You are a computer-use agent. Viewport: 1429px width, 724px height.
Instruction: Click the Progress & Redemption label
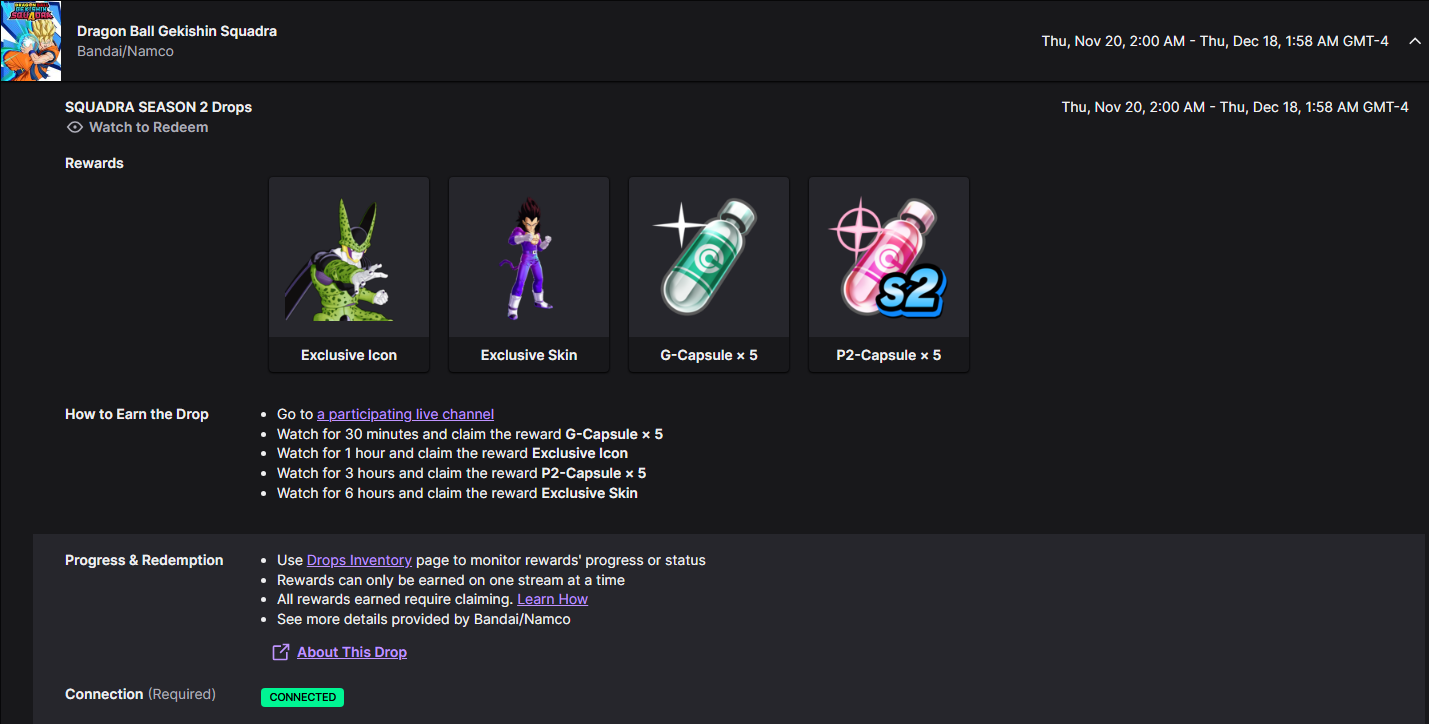(x=144, y=560)
